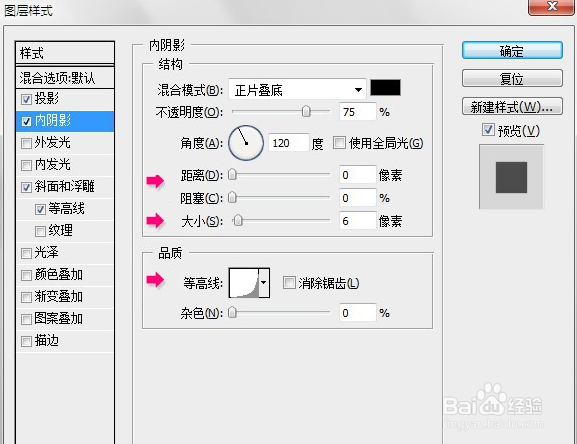Confirm with the 确定 button
This screenshot has height=444, width=577.
(512, 50)
